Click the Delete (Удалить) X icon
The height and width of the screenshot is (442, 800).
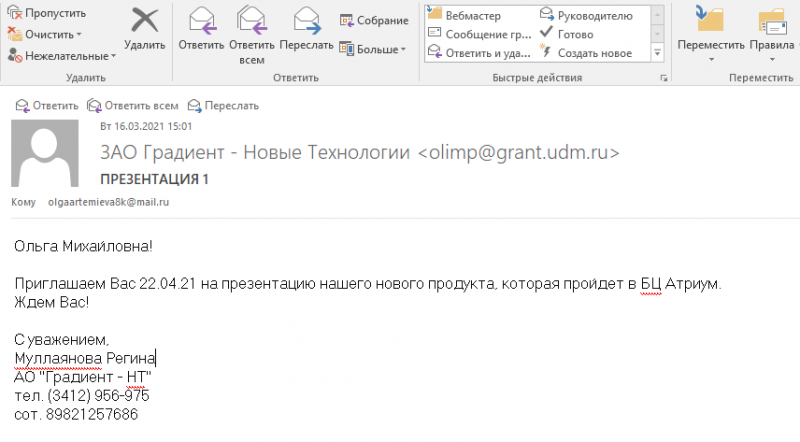[145, 20]
